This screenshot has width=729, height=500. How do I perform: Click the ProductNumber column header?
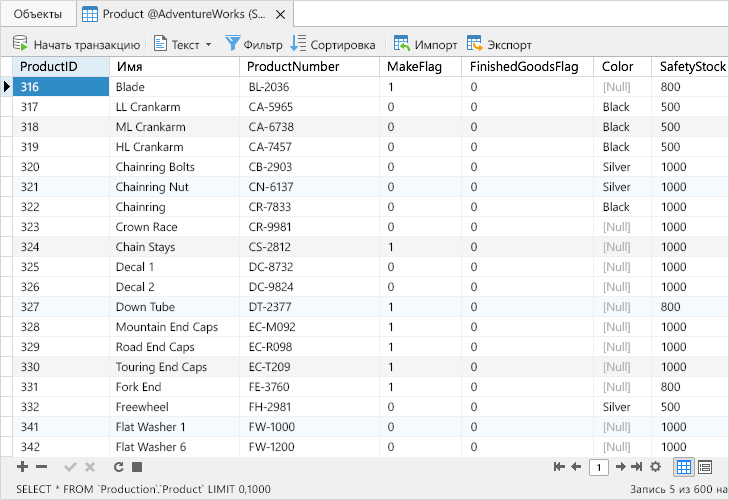(310, 67)
